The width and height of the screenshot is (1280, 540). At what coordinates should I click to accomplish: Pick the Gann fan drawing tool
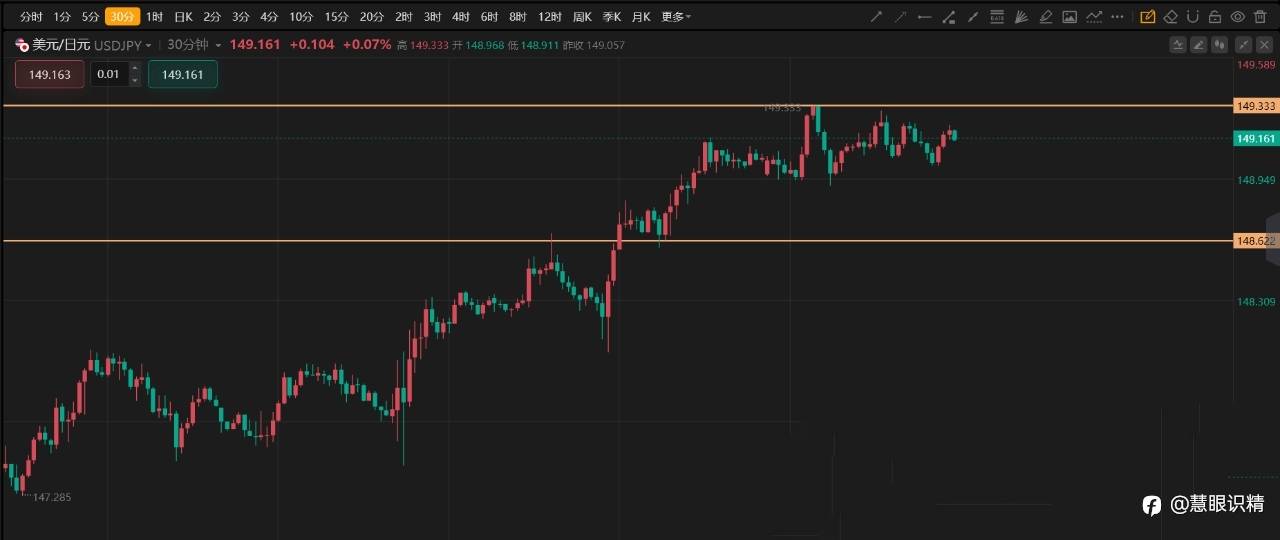tap(1021, 17)
